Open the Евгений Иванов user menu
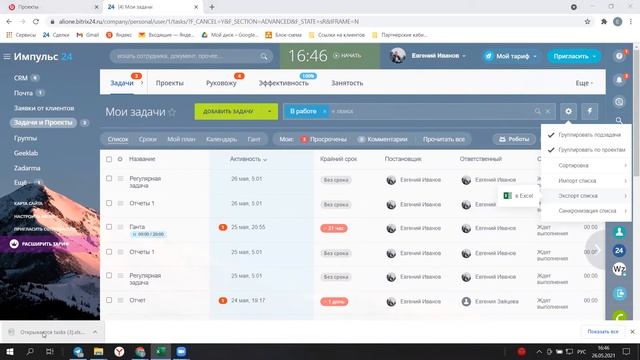 coord(439,56)
